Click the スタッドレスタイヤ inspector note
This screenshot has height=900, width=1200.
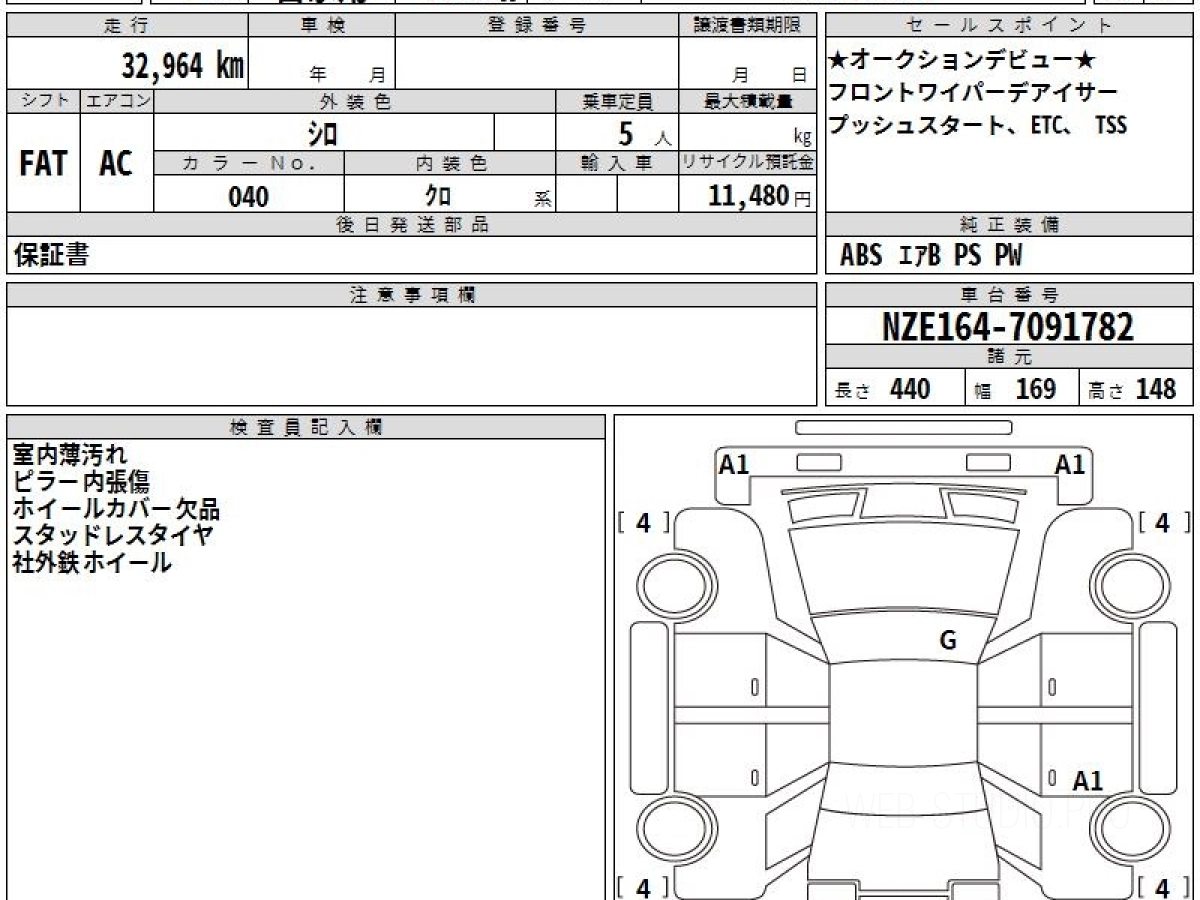(x=112, y=536)
